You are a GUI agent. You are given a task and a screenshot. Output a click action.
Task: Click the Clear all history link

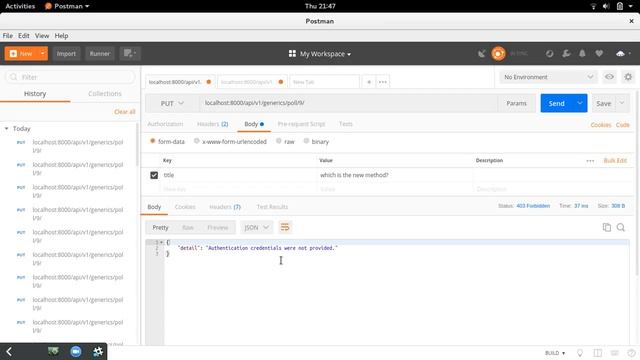pos(124,111)
